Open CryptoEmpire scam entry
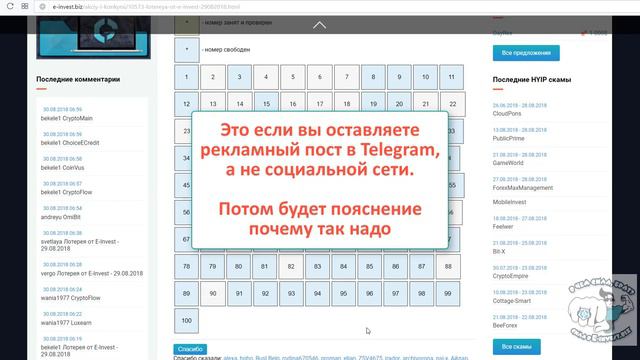This screenshot has width=640, height=360. pos(510,276)
